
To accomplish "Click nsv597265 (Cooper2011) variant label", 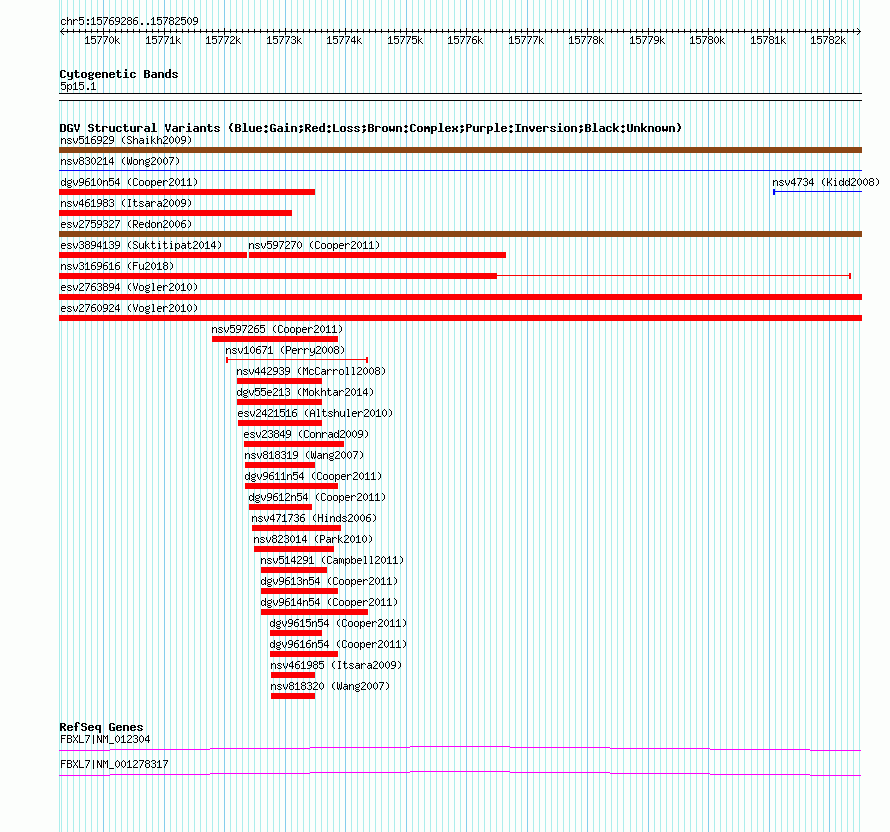I will tap(277, 329).
